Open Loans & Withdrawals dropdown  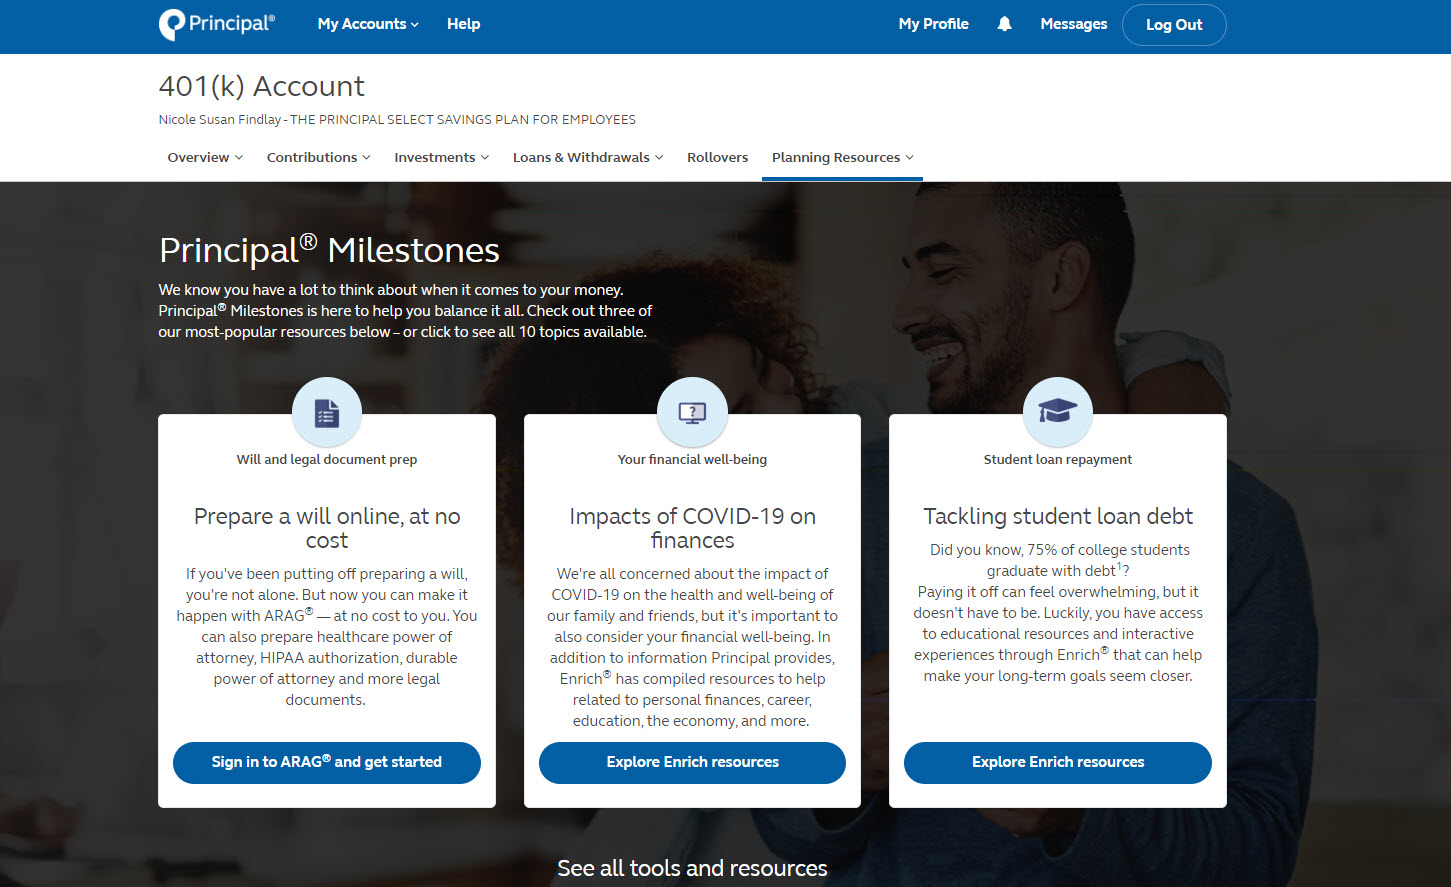click(588, 157)
